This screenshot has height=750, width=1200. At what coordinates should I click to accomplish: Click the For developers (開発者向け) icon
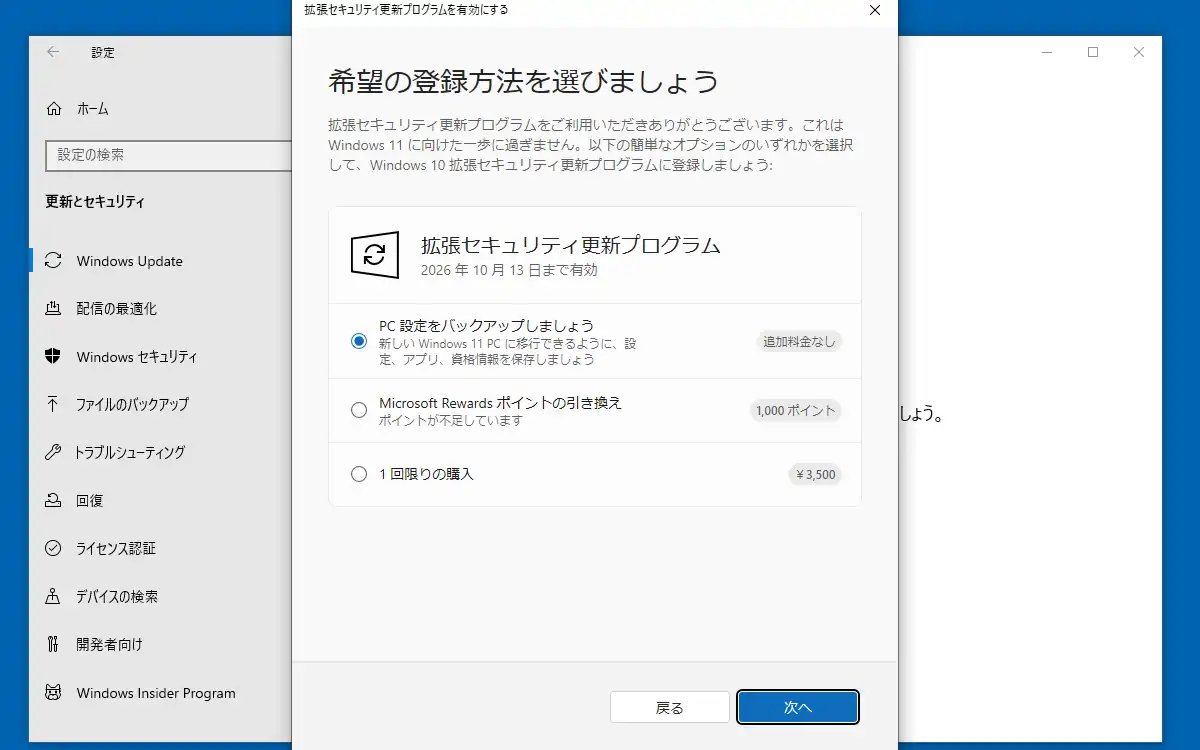(x=54, y=644)
